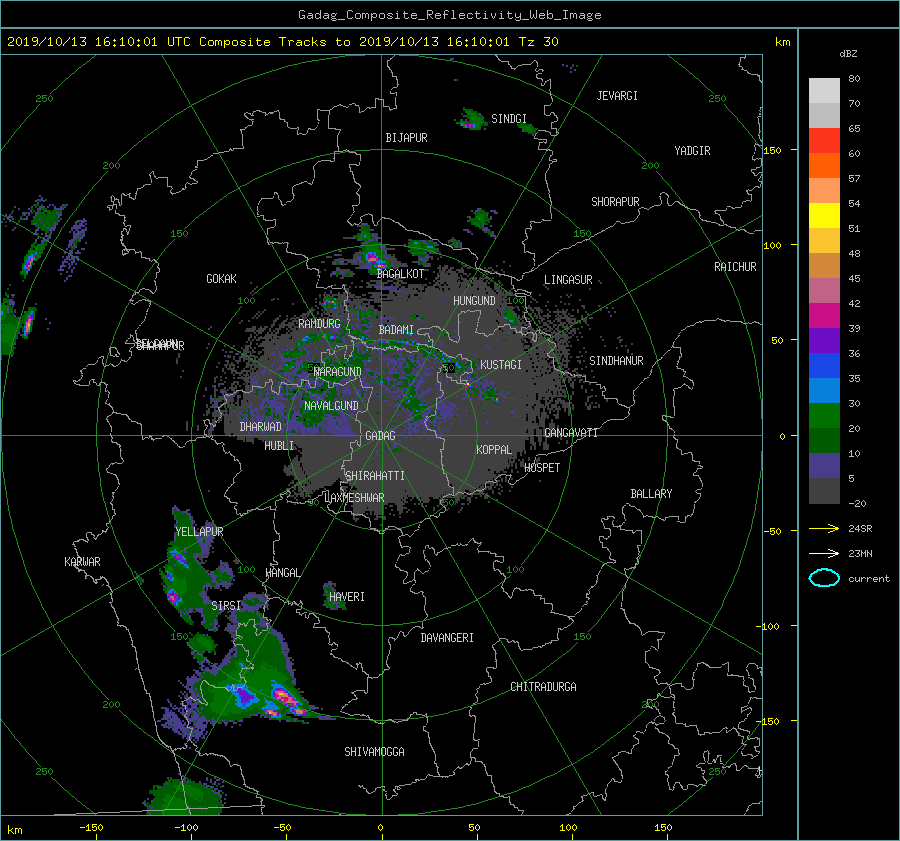Click the CHITRADURGA city label
900x841 pixels.
click(544, 687)
